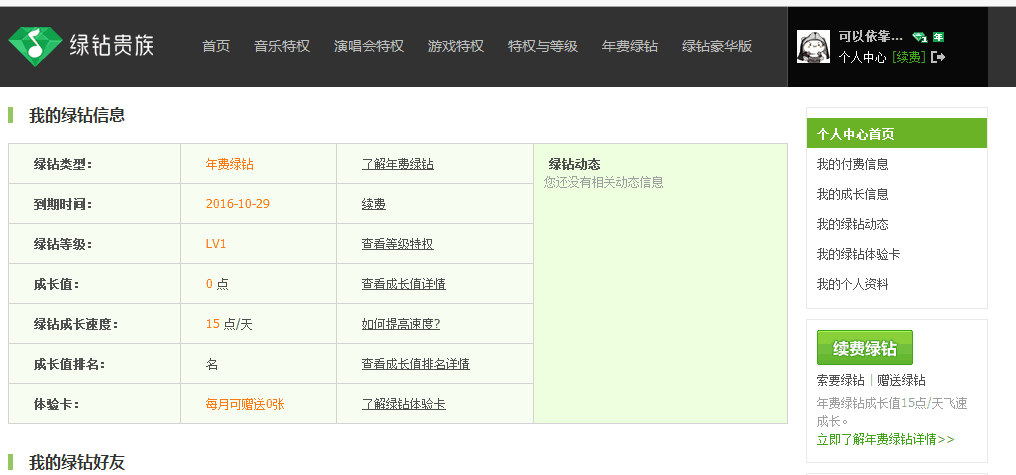The height and width of the screenshot is (475, 1016).
Task: Click 了解年费绿钻 link
Action: (x=398, y=165)
